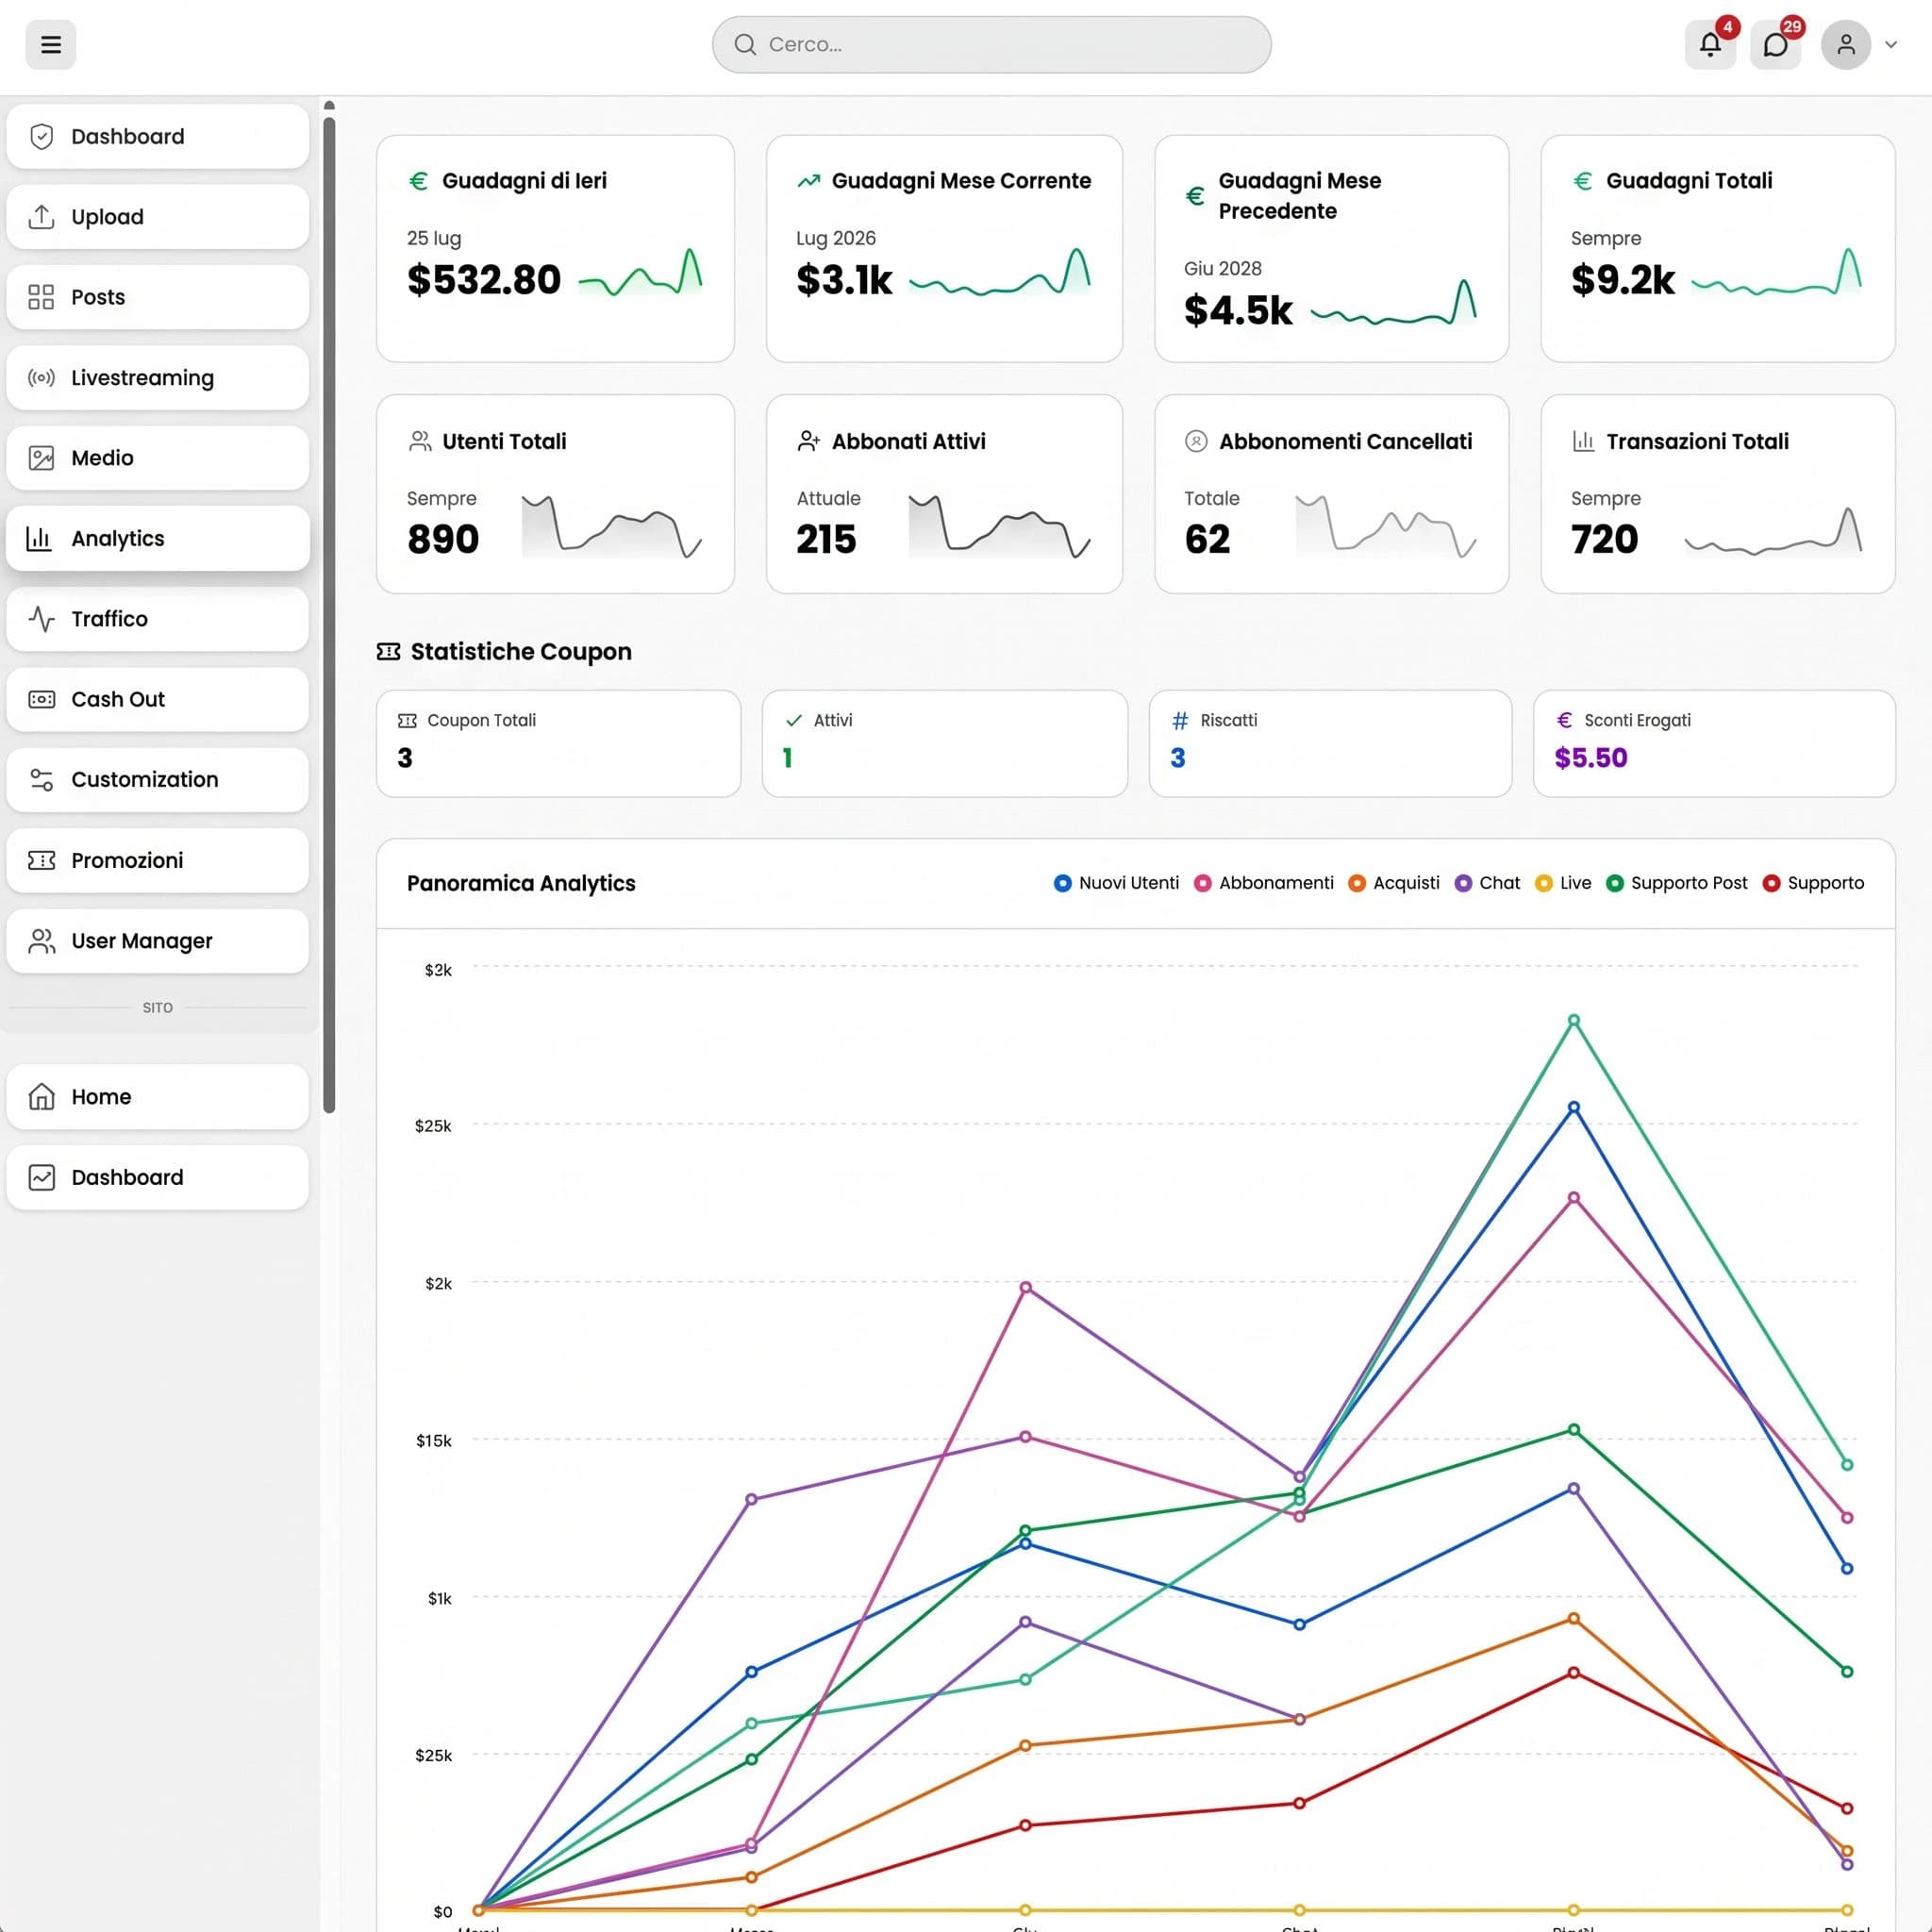Open the notifications bell
The width and height of the screenshot is (1932, 1932).
pyautogui.click(x=1710, y=44)
